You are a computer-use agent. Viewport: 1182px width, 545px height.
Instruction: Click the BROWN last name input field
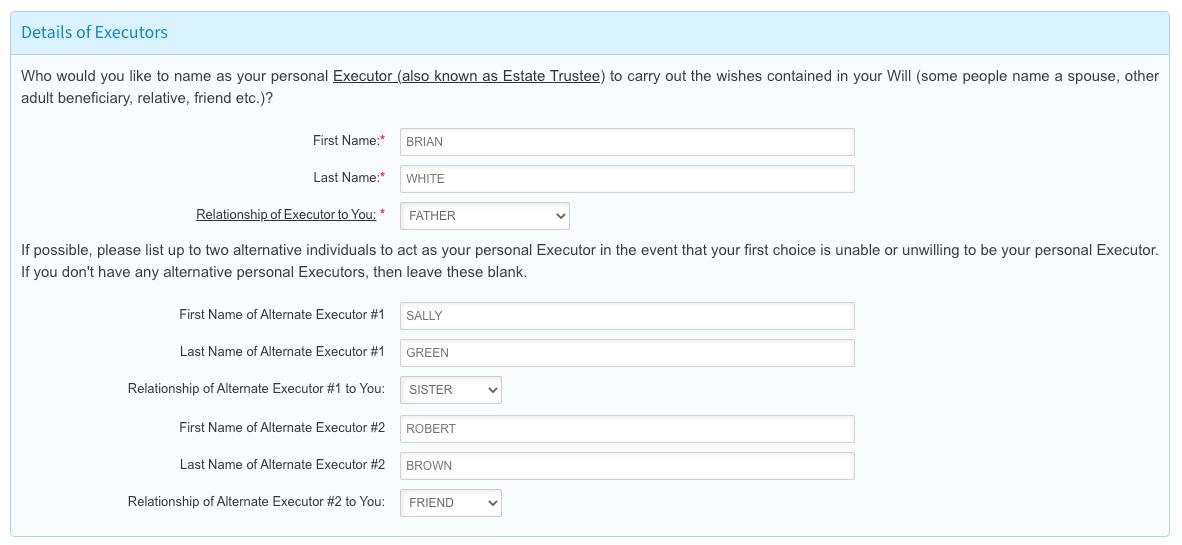(x=626, y=466)
